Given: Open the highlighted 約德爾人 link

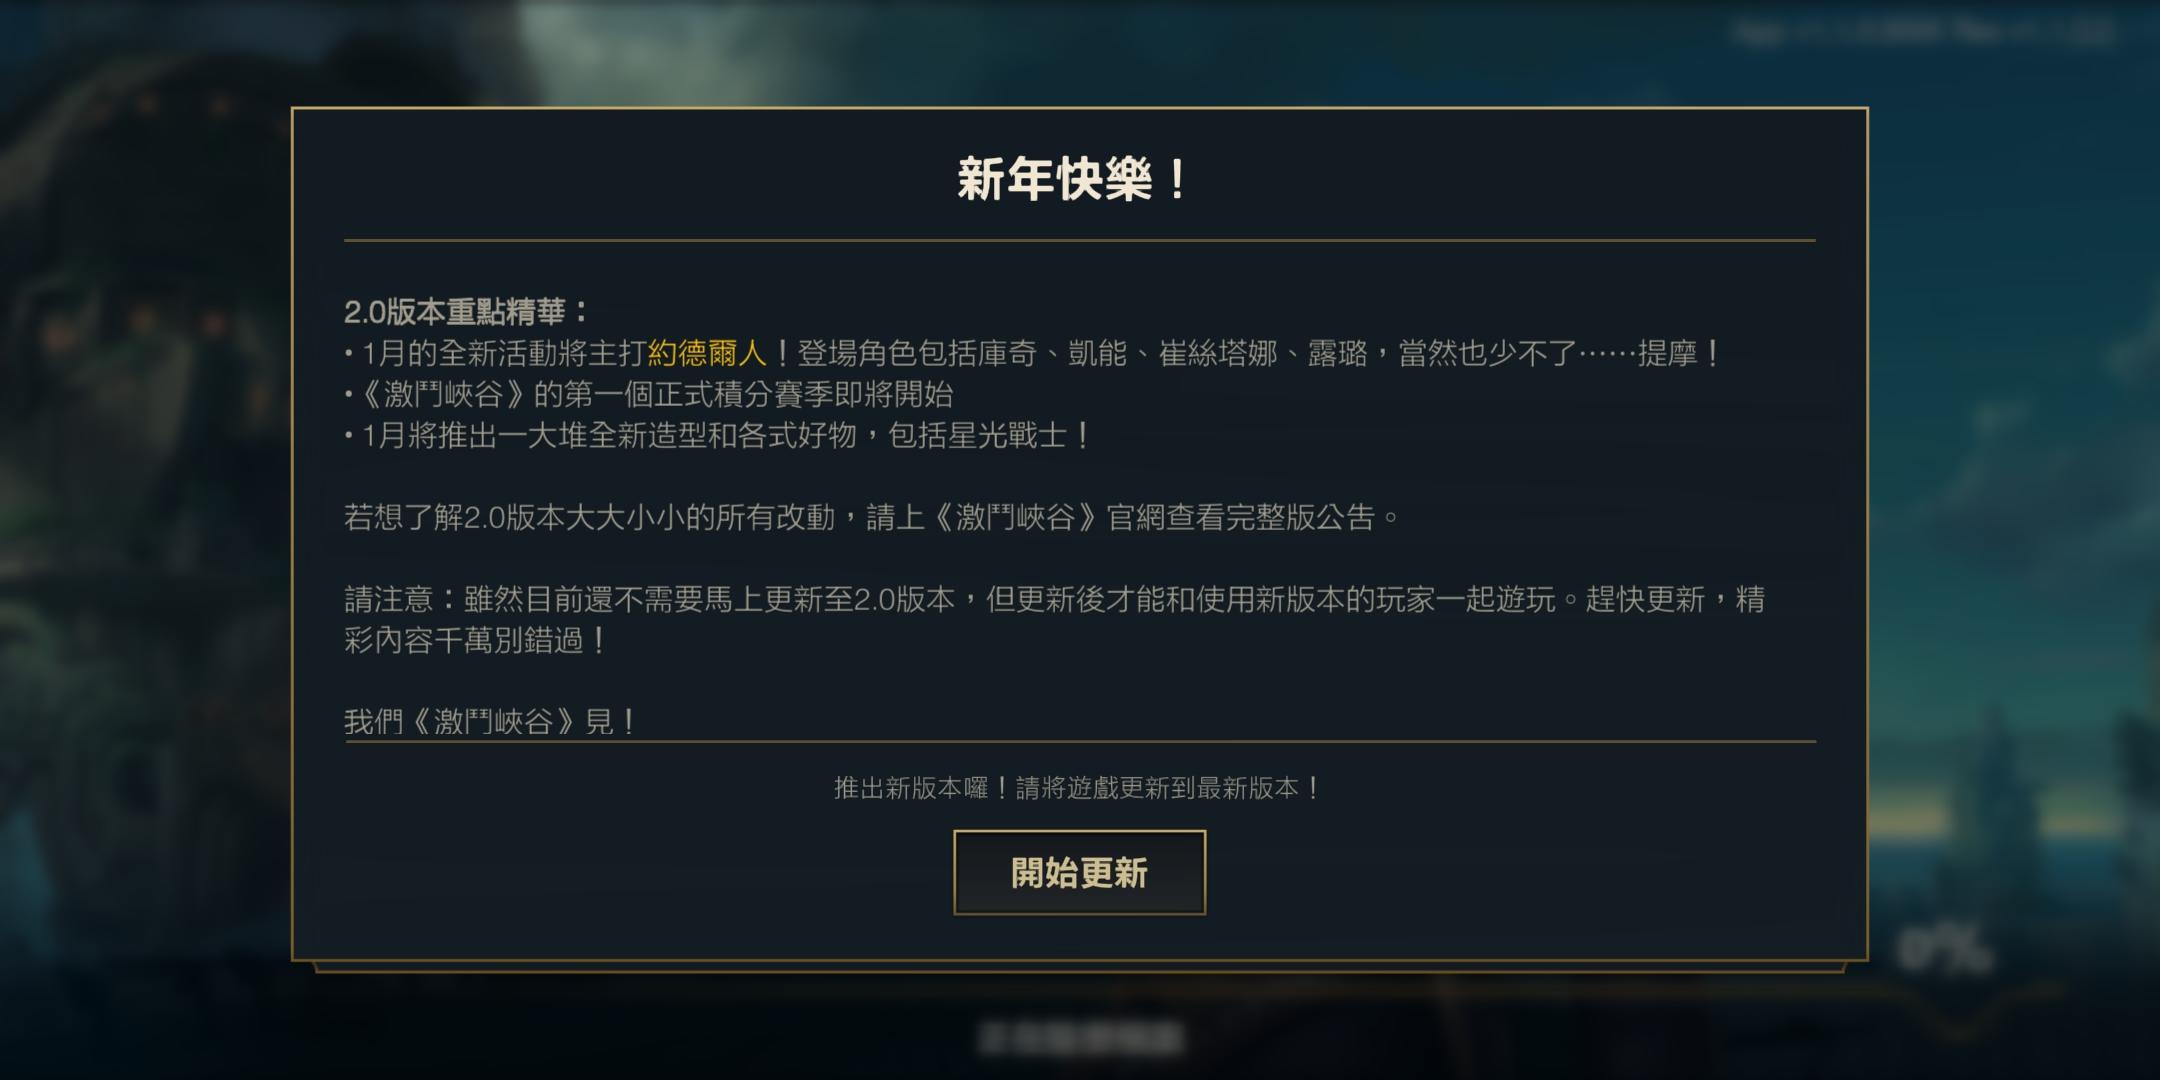Looking at the screenshot, I should point(707,353).
